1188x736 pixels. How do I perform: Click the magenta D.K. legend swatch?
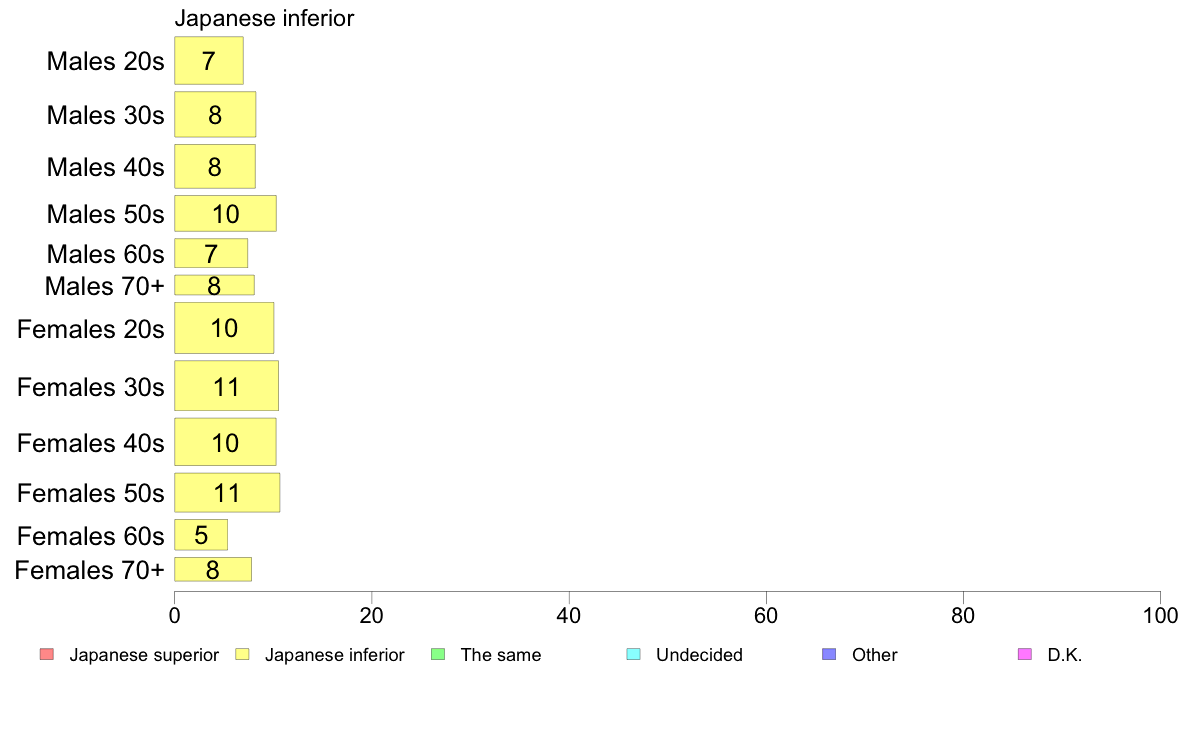pyautogui.click(x=1025, y=654)
